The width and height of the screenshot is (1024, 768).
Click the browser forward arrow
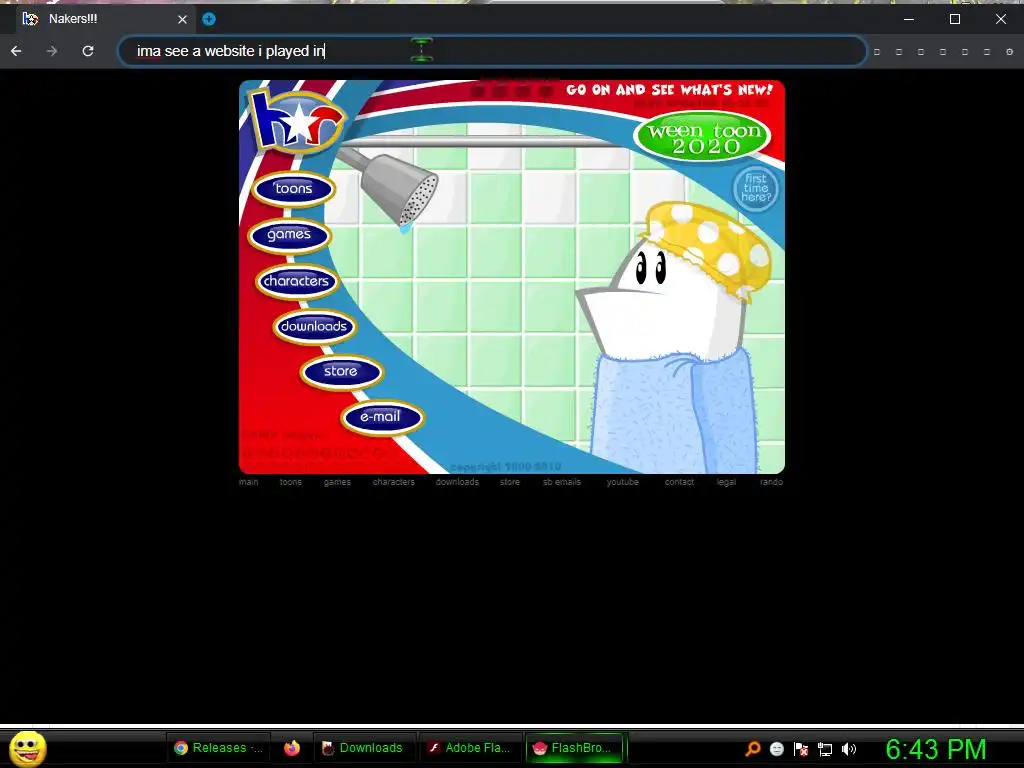click(52, 51)
